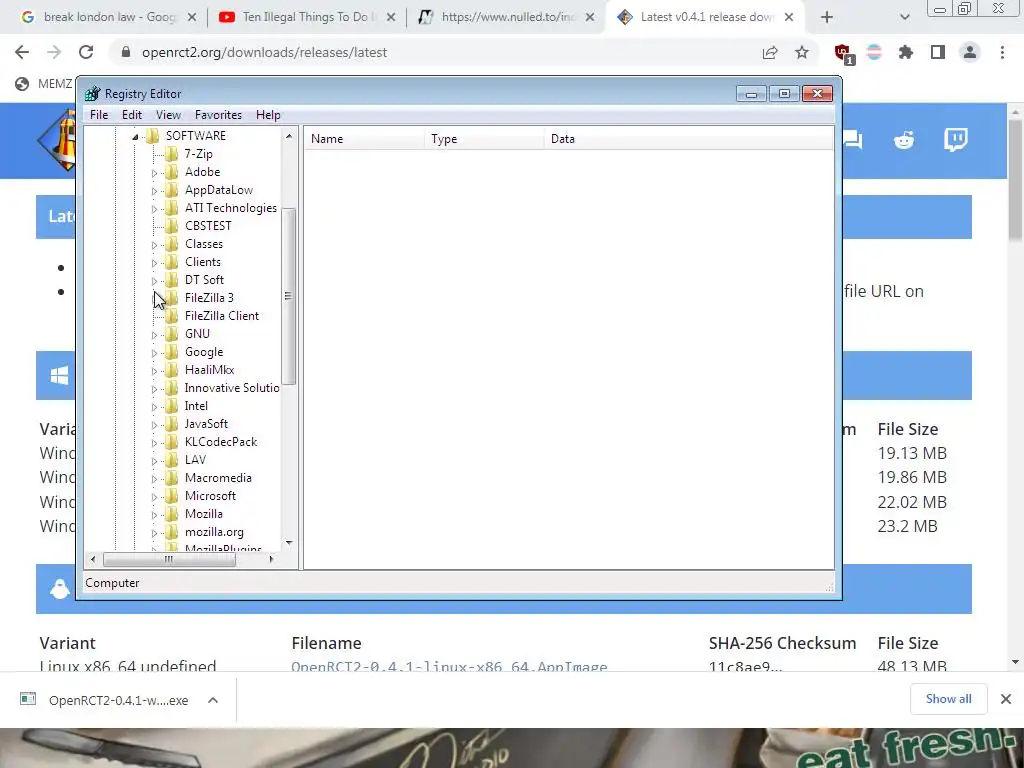The image size is (1024, 768).
Task: Select the 7-Zip folder icon
Action: pos(172,153)
